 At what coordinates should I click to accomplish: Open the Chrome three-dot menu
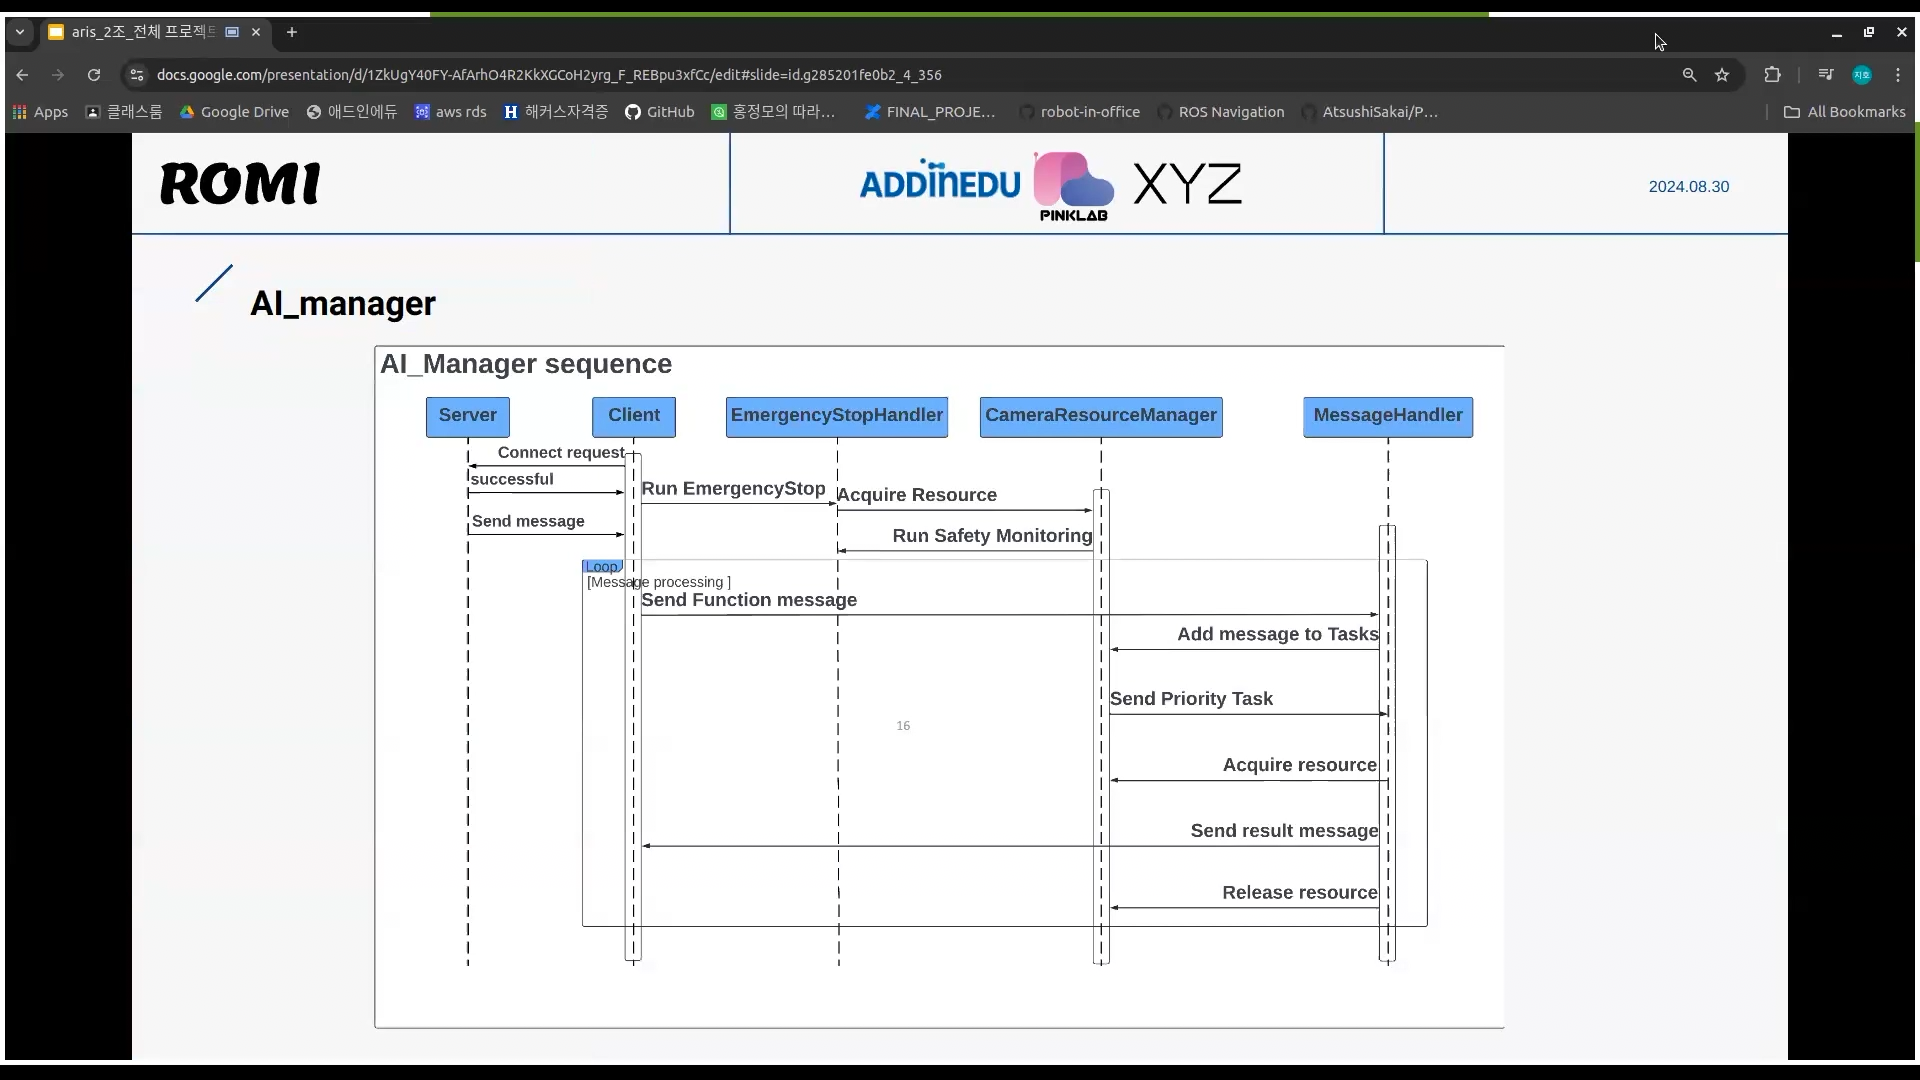pyautogui.click(x=1898, y=75)
